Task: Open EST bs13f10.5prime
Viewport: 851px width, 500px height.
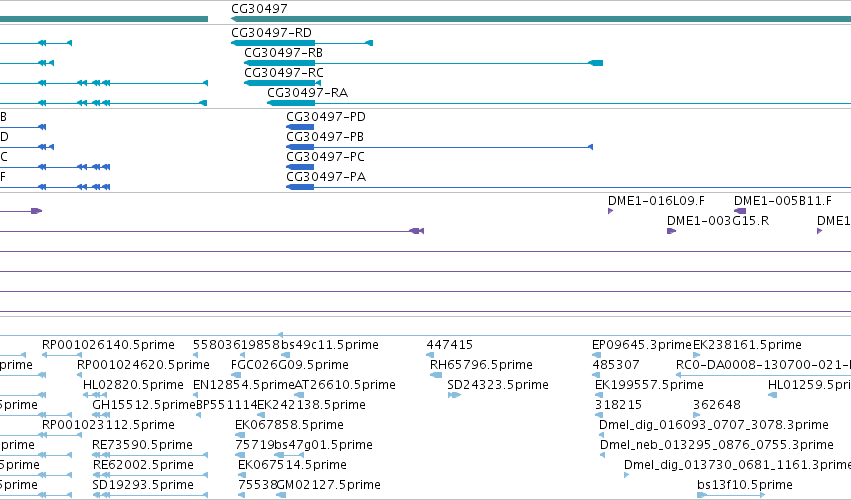Action: pyautogui.click(x=745, y=485)
